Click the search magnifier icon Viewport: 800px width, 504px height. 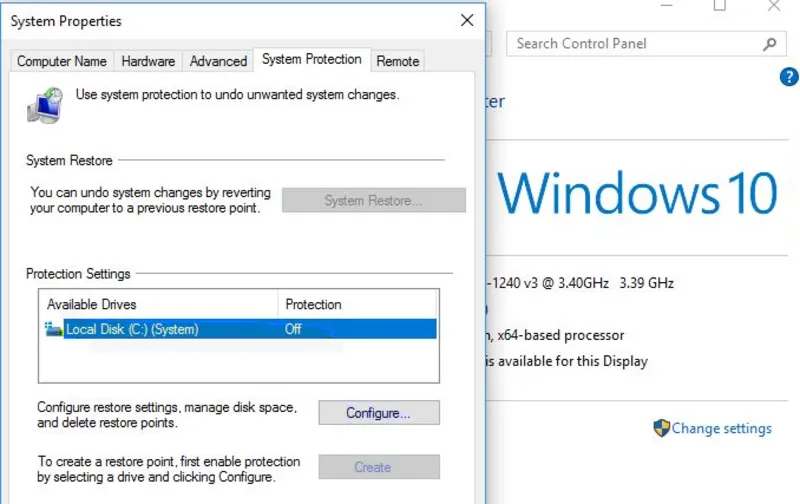[x=769, y=44]
